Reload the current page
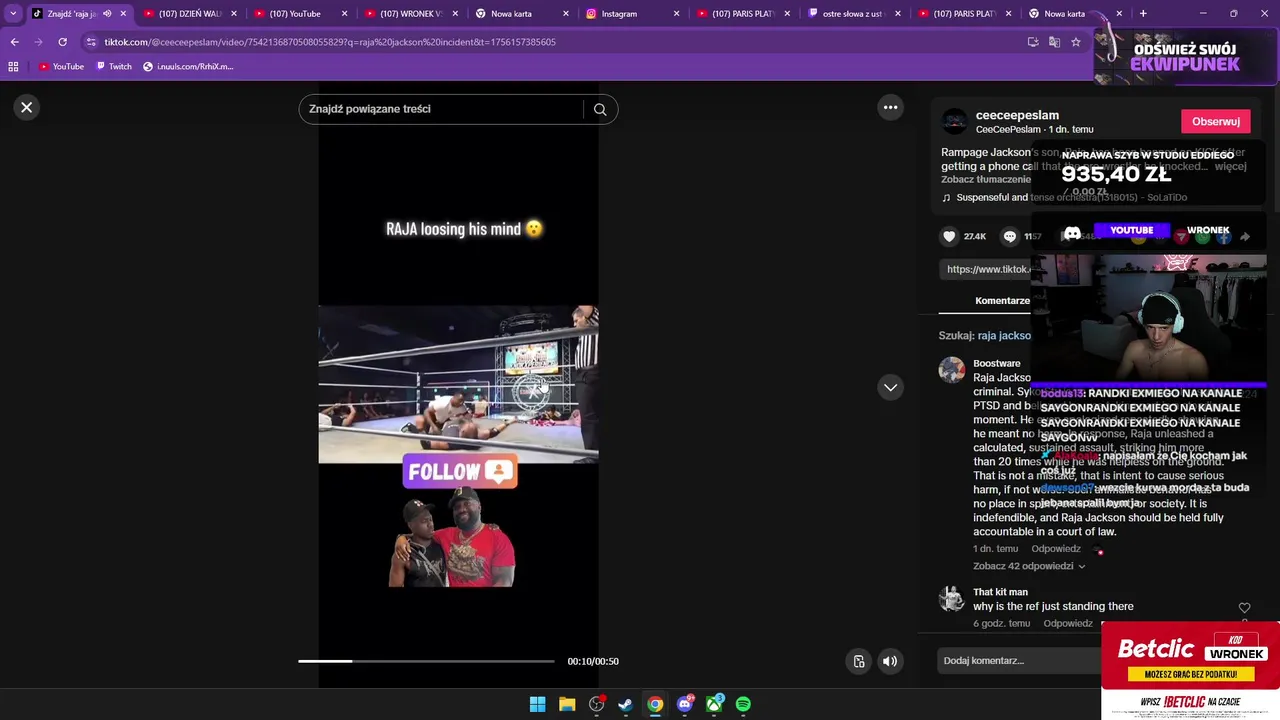This screenshot has height=720, width=1280. [62, 42]
